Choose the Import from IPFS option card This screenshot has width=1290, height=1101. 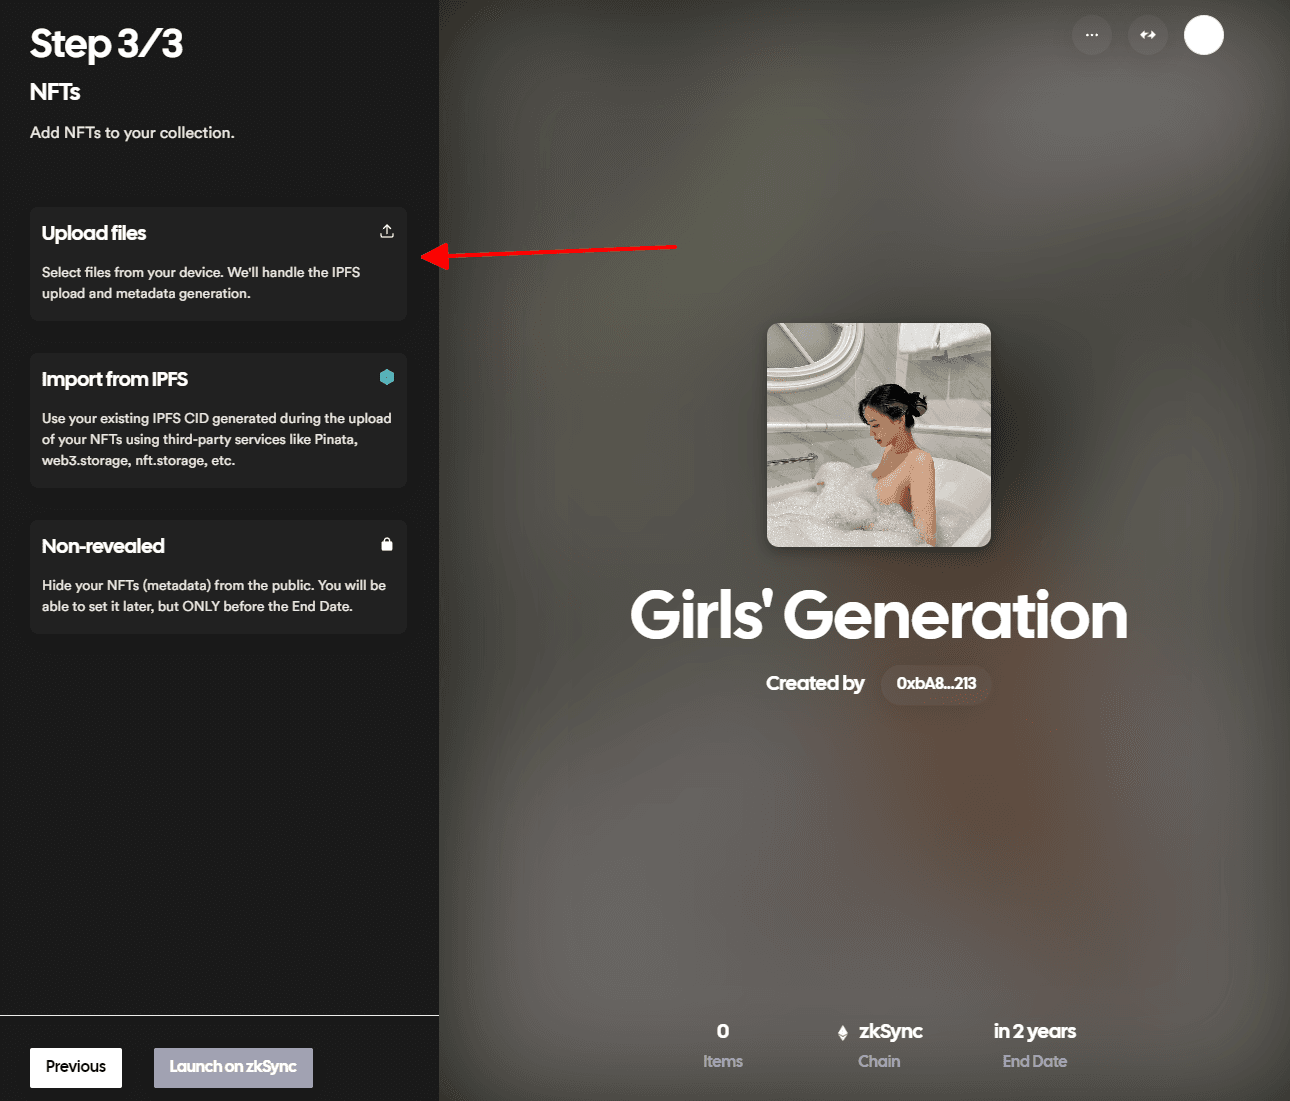pyautogui.click(x=218, y=420)
